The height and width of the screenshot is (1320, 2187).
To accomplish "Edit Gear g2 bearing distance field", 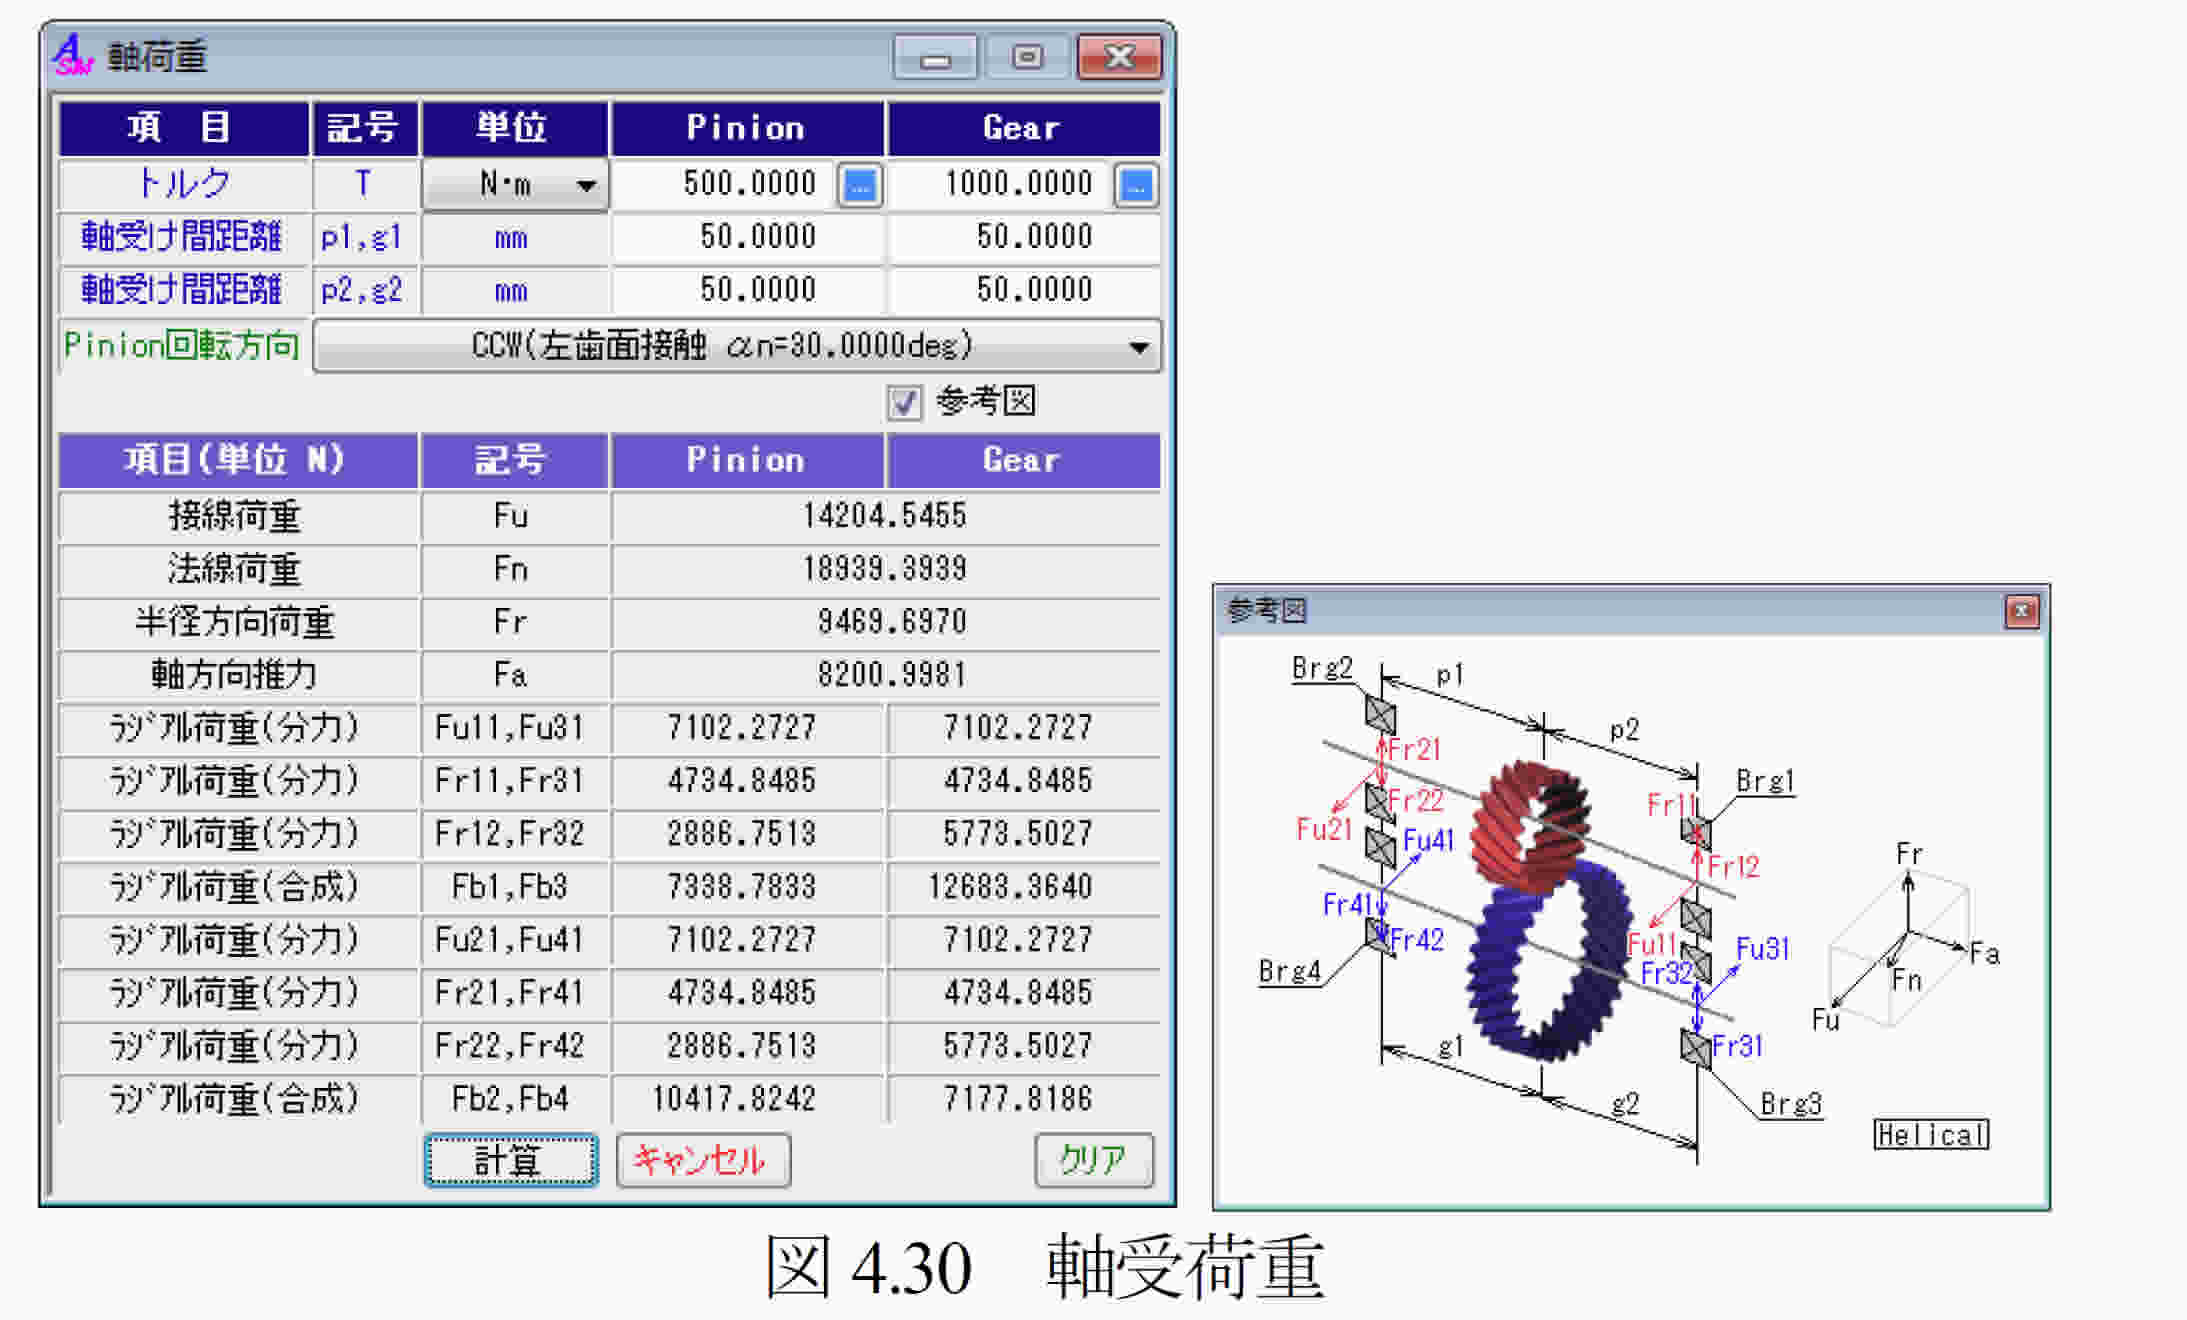I will click(1024, 290).
